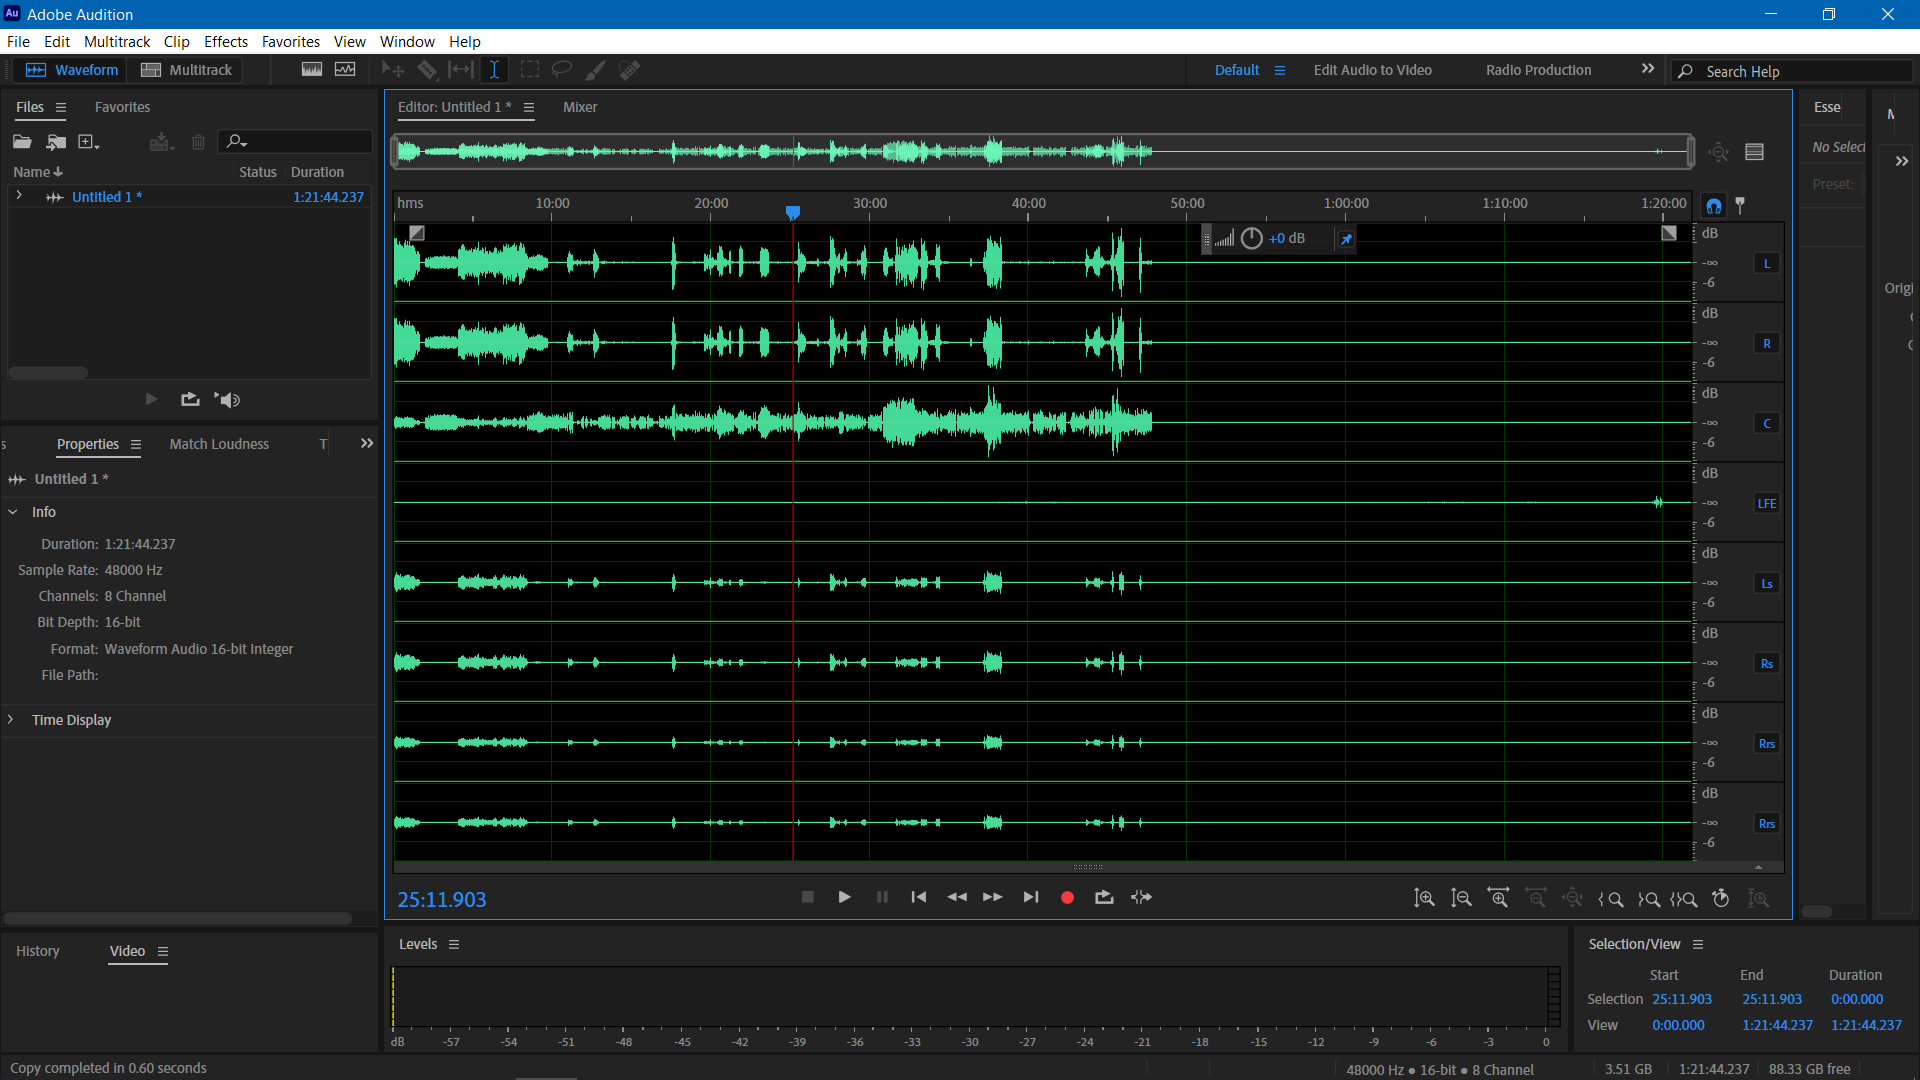
Task: Click the Search Help field
Action: point(1792,71)
